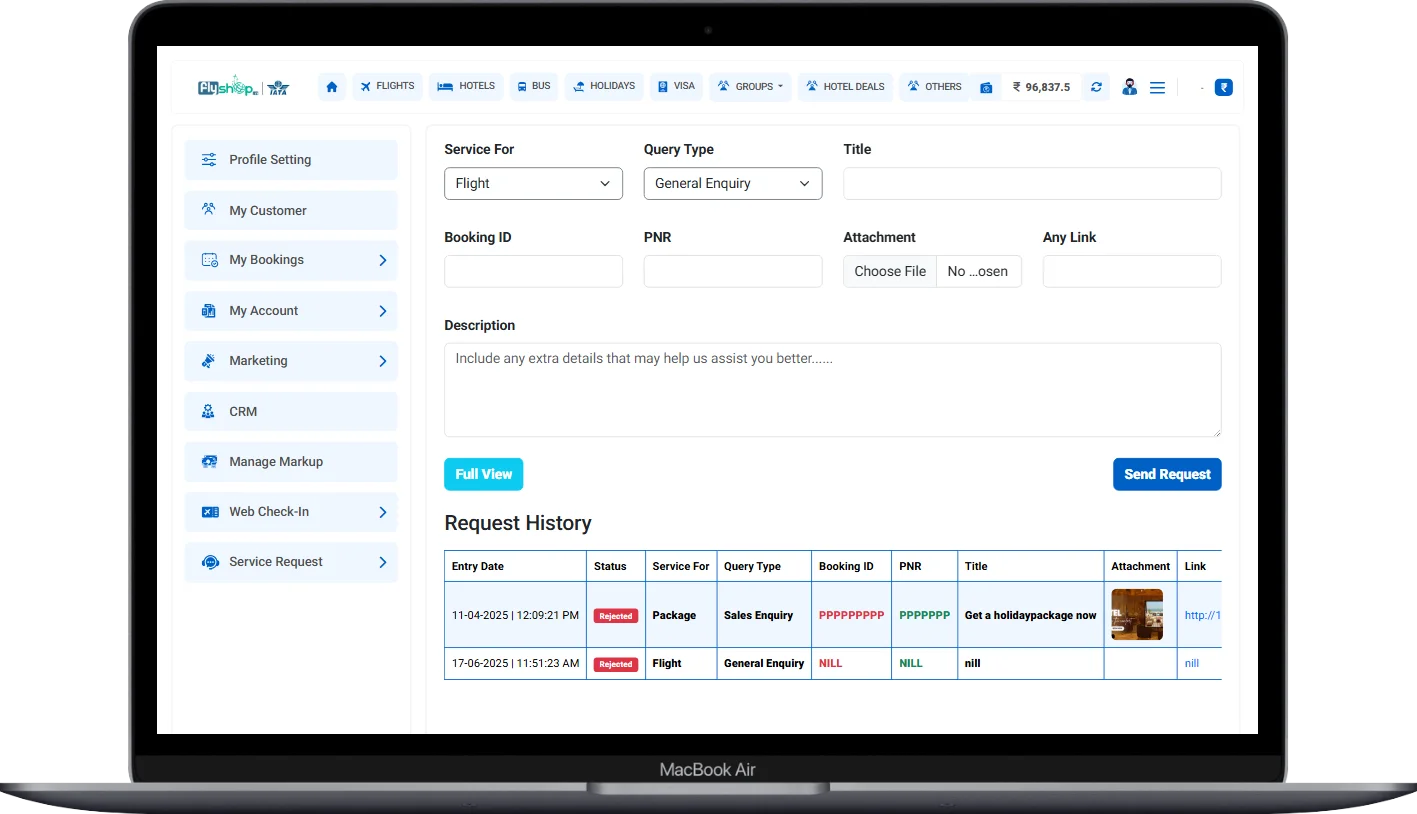Image resolution: width=1417 pixels, height=814 pixels.
Task: Switch to the Hotels tab
Action: pyautogui.click(x=466, y=86)
